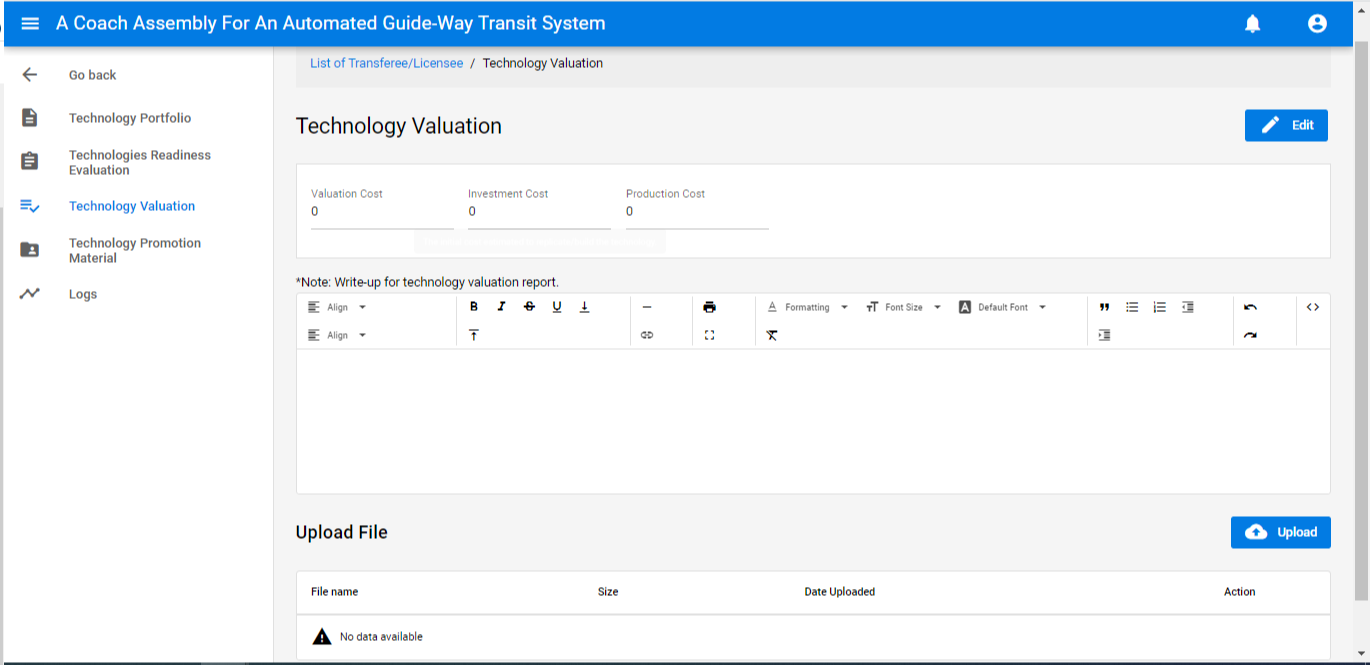Open the Font Size dropdown
Viewport: 1370px width, 665px height.
click(904, 307)
